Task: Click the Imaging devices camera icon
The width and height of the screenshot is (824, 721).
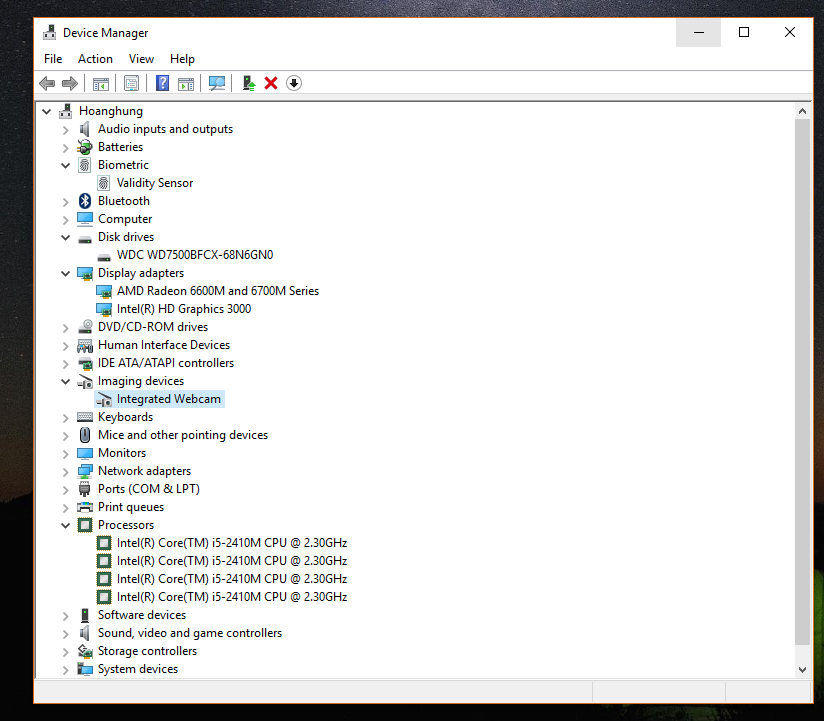Action: coord(85,382)
